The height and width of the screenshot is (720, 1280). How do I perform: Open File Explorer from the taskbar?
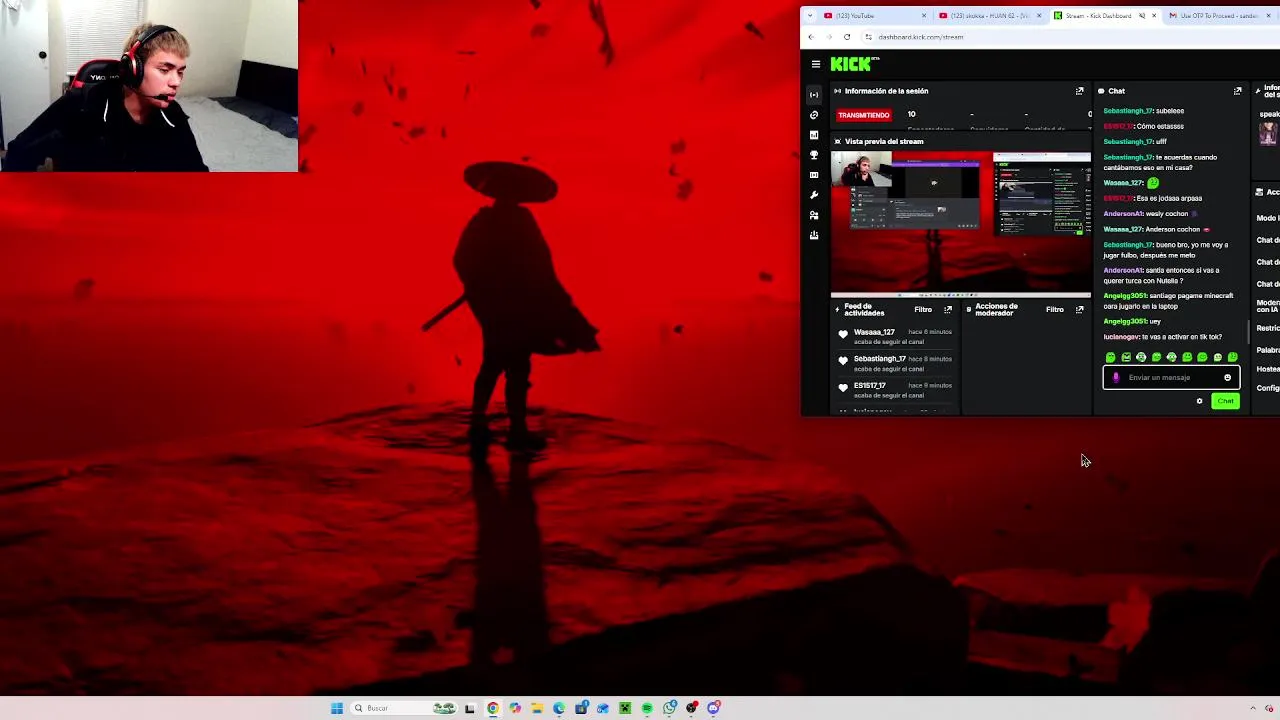click(x=537, y=708)
